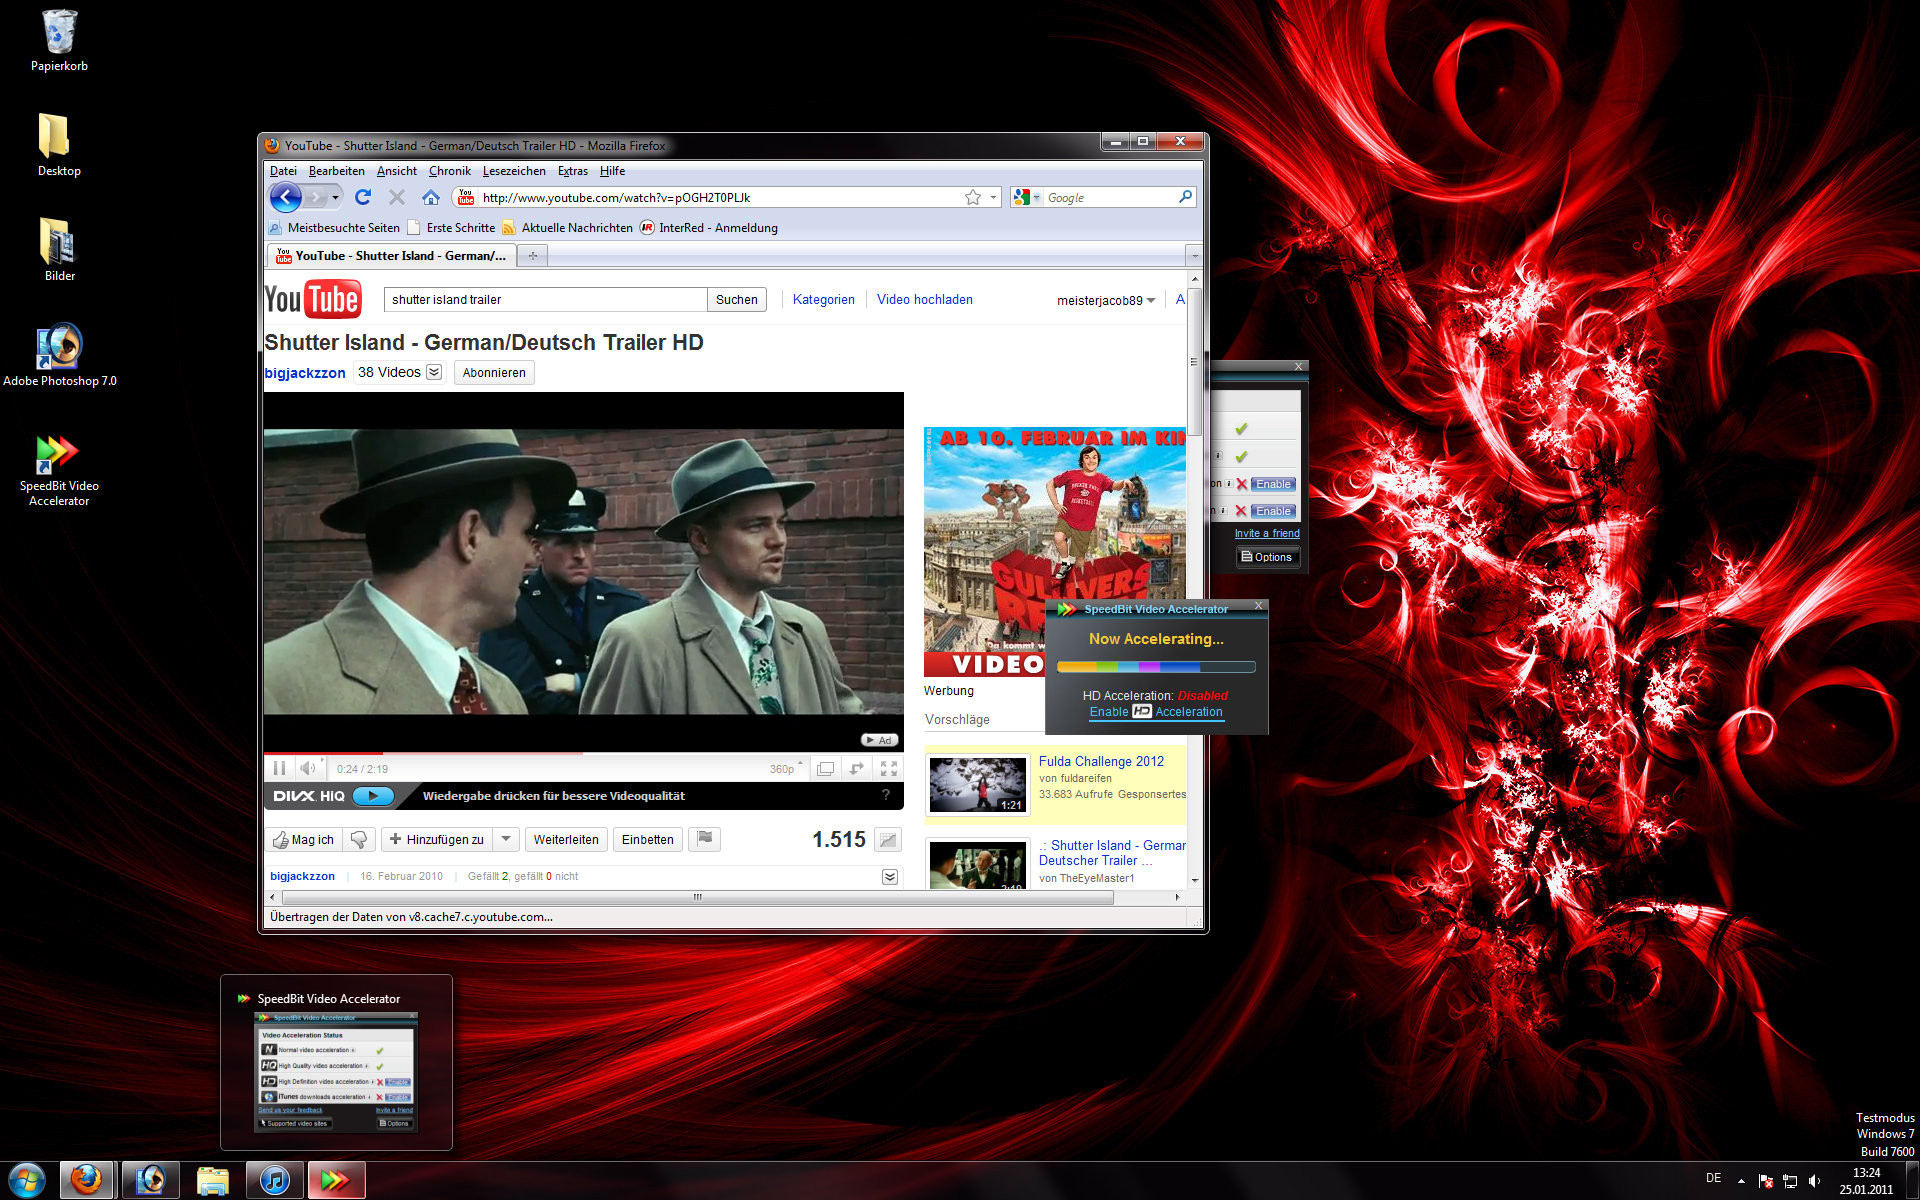Bookmark this page with the star icon
Image resolution: width=1920 pixels, height=1200 pixels.
(972, 197)
